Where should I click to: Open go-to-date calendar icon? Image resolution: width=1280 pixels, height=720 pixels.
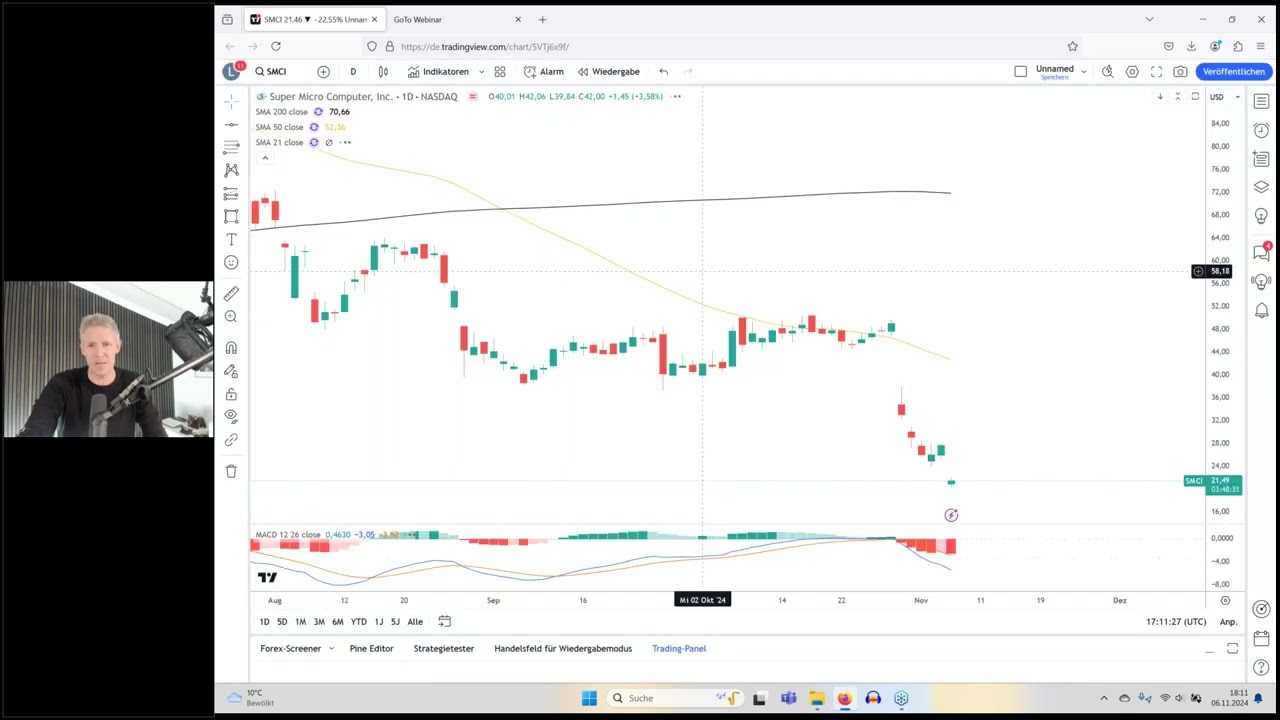pos(445,622)
